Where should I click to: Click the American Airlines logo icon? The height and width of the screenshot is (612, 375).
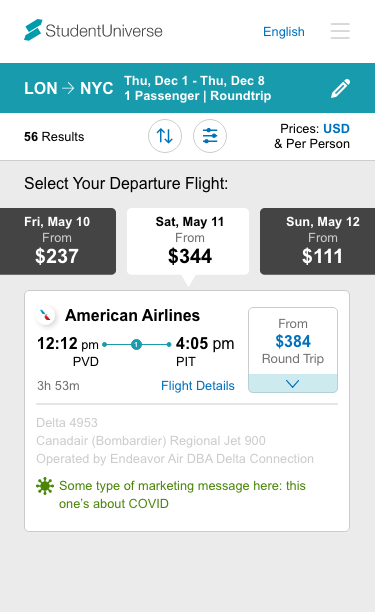(46, 315)
